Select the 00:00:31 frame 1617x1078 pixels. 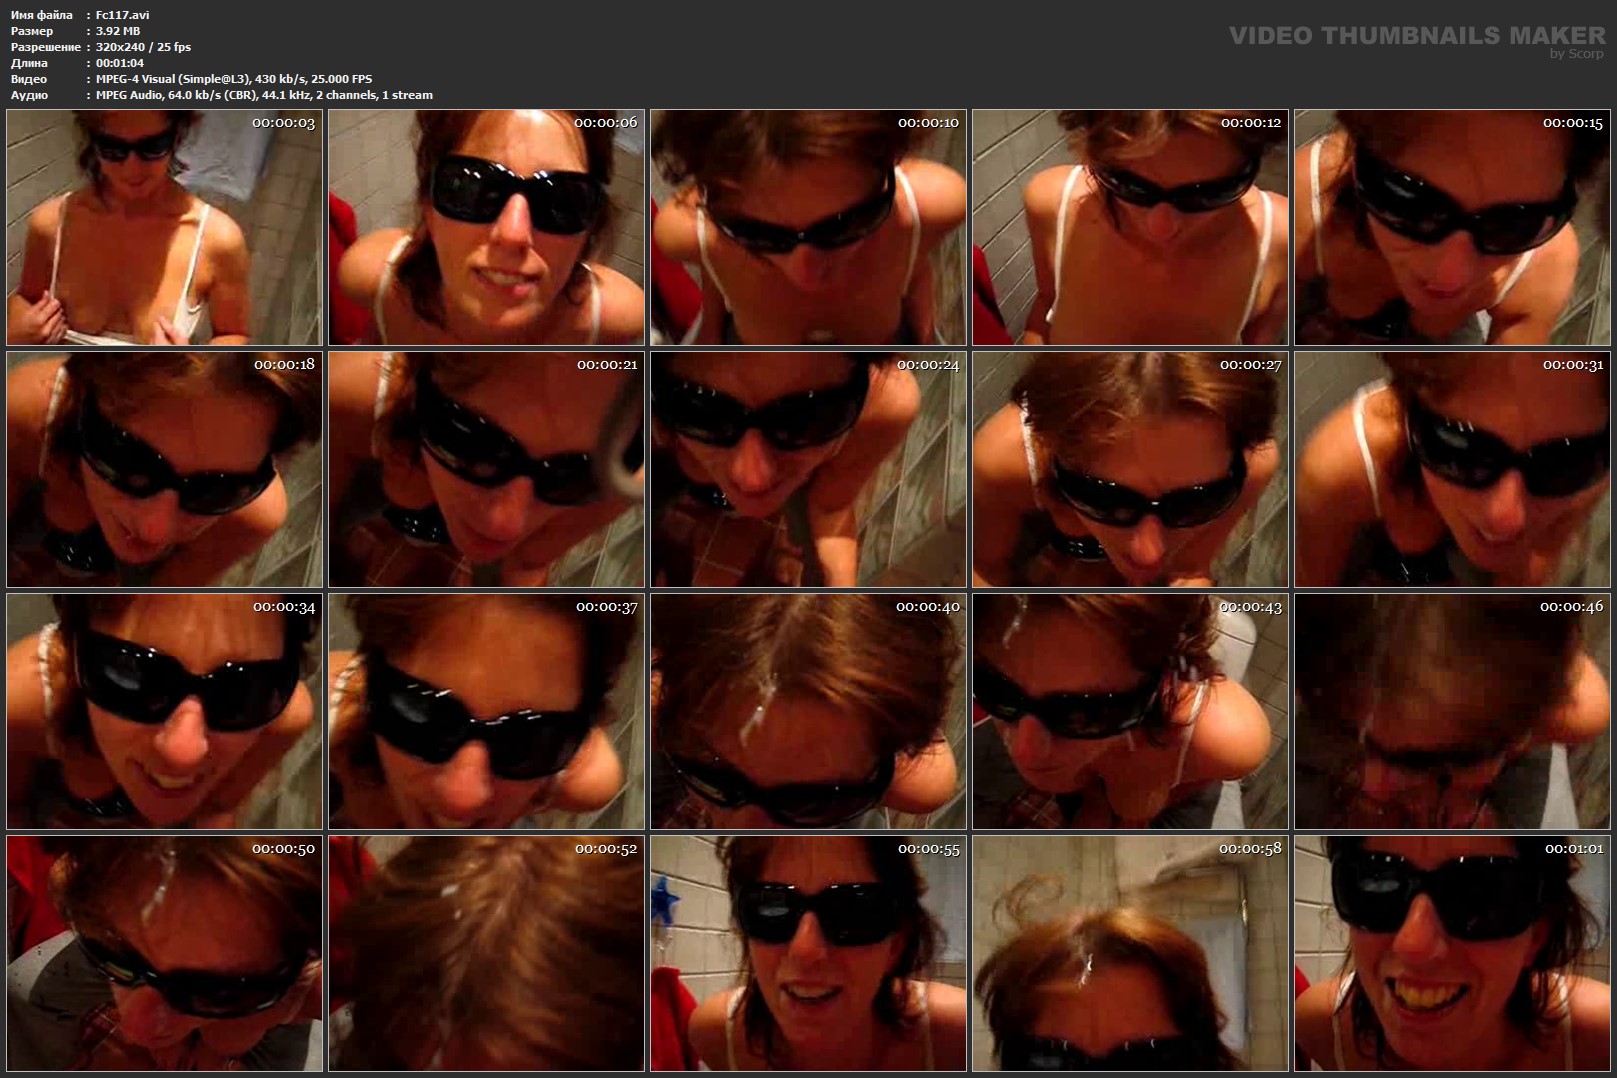coord(1452,470)
